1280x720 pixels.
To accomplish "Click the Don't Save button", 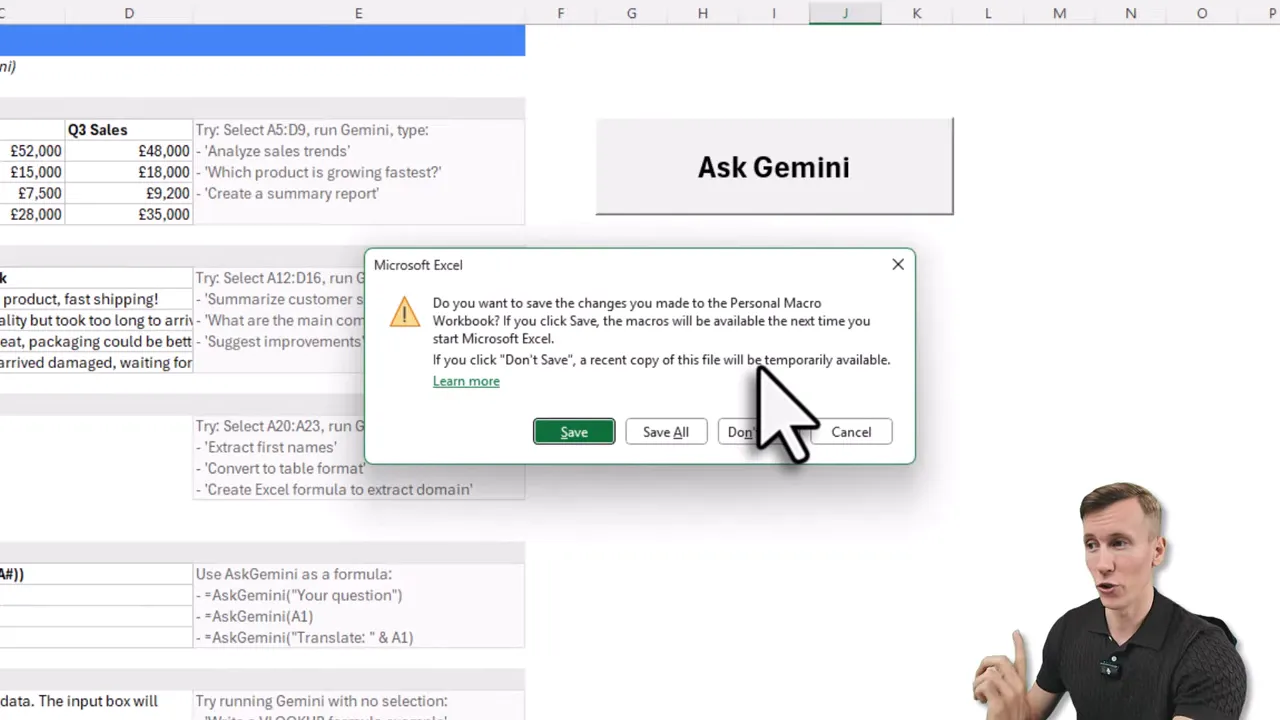I will click(x=762, y=431).
